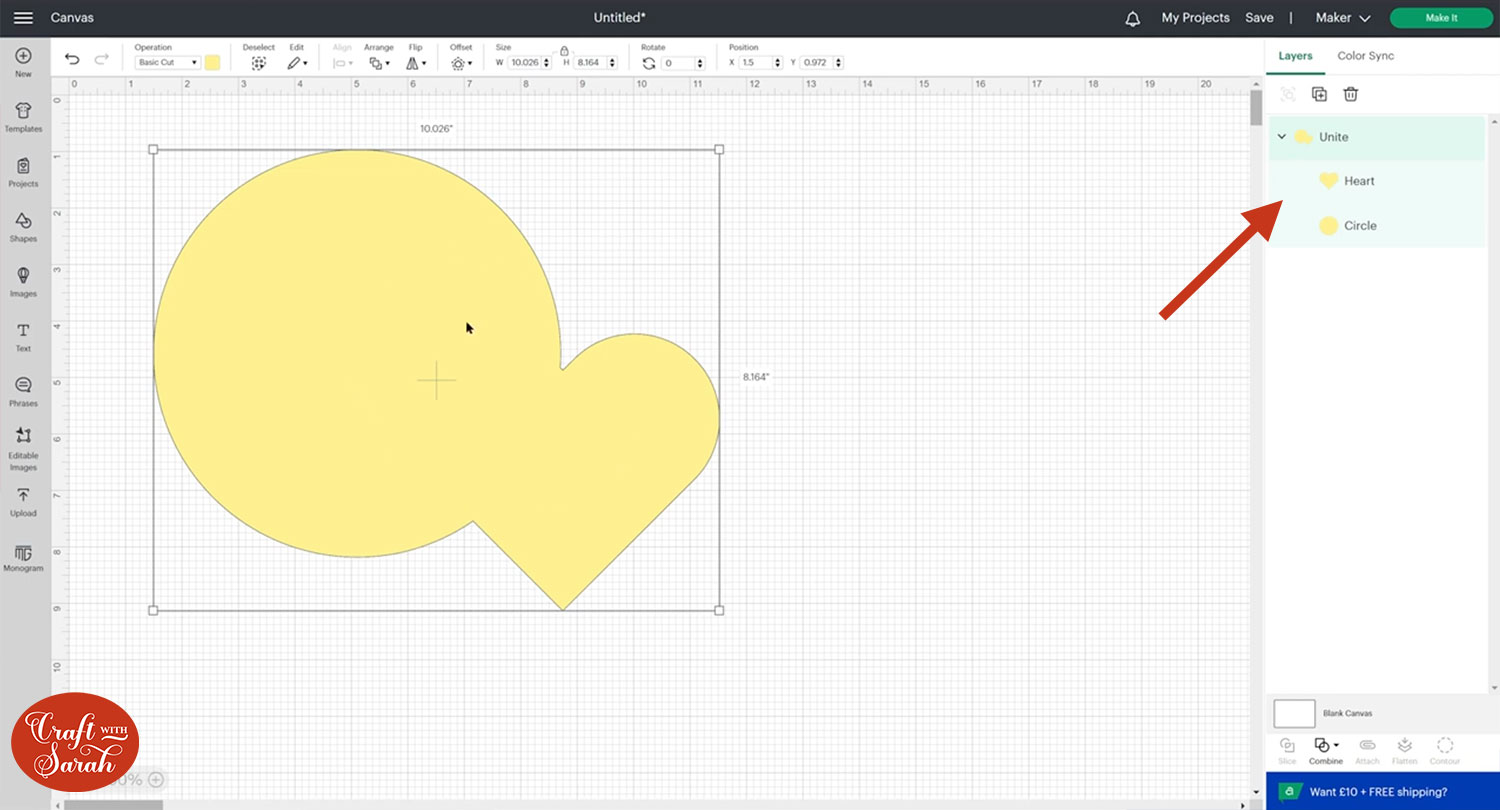Toggle the size aspect ratio lock

point(564,50)
